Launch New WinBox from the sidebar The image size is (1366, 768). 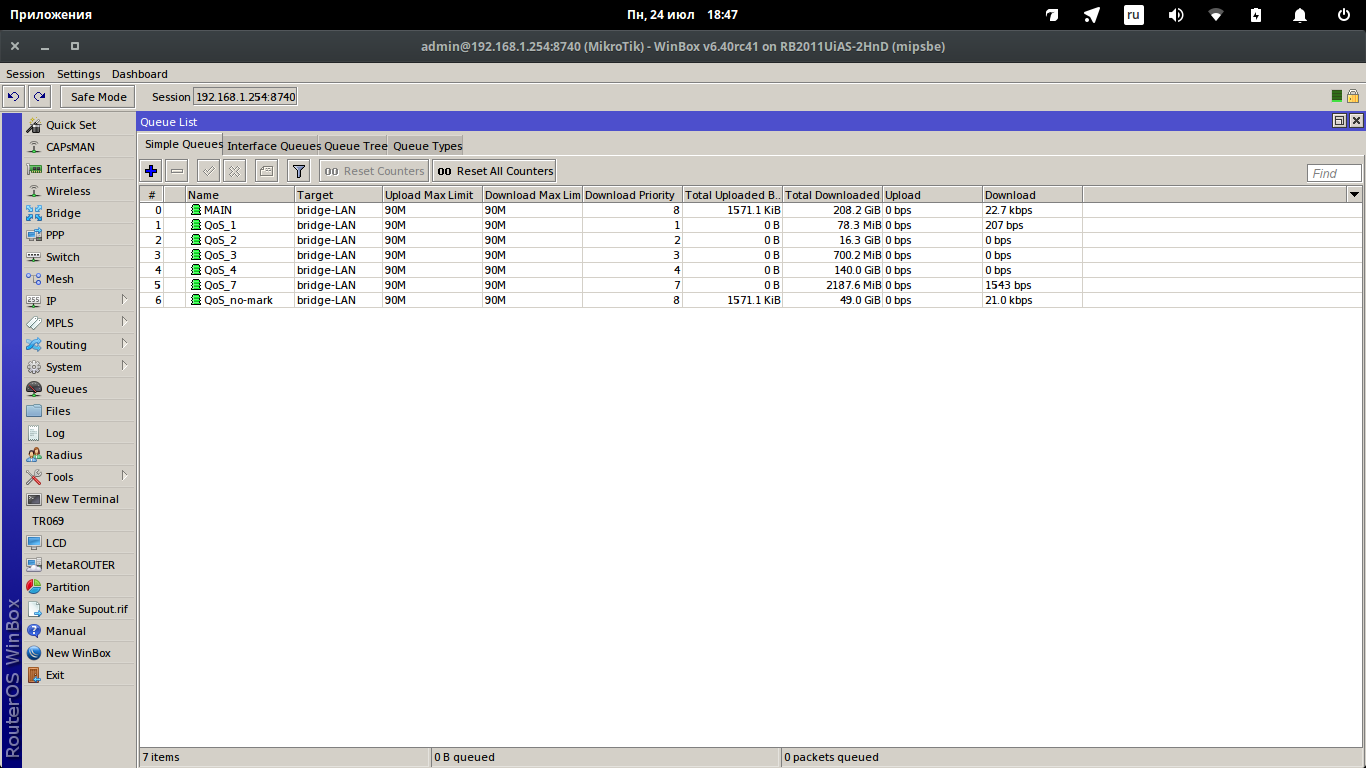click(79, 653)
